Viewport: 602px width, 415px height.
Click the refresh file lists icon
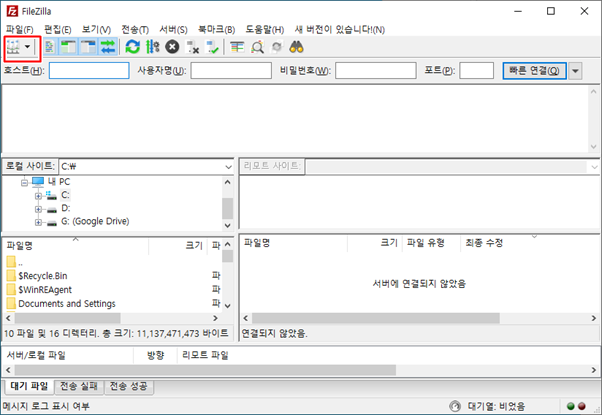(x=132, y=47)
